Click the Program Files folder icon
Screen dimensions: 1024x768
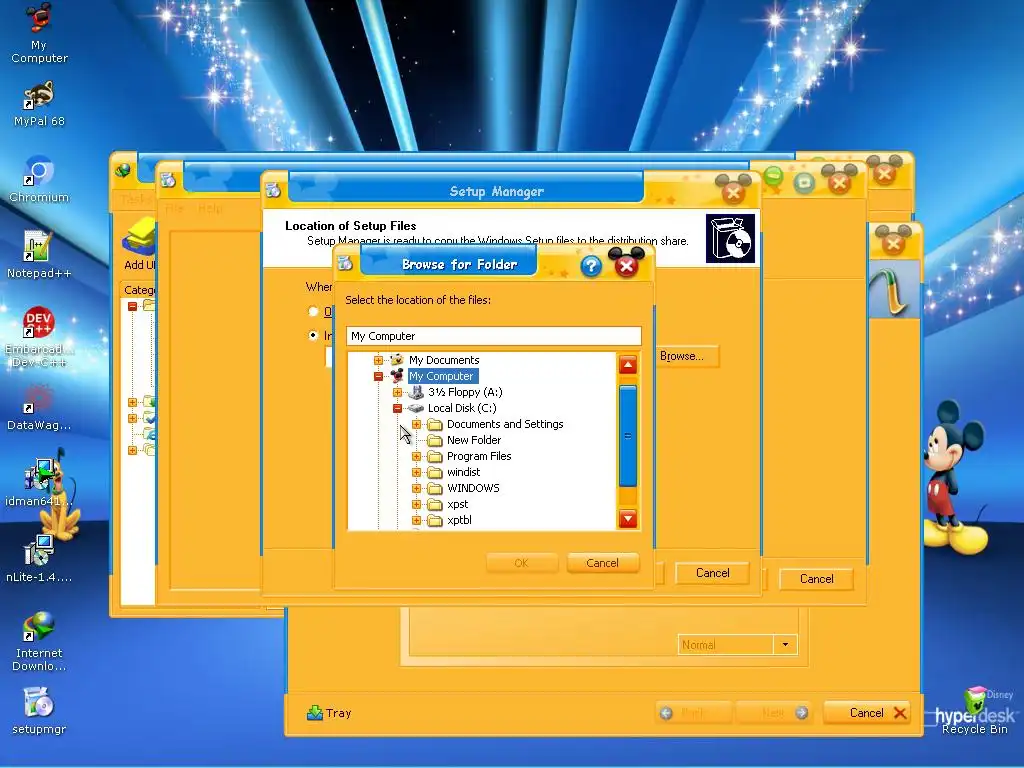(435, 456)
